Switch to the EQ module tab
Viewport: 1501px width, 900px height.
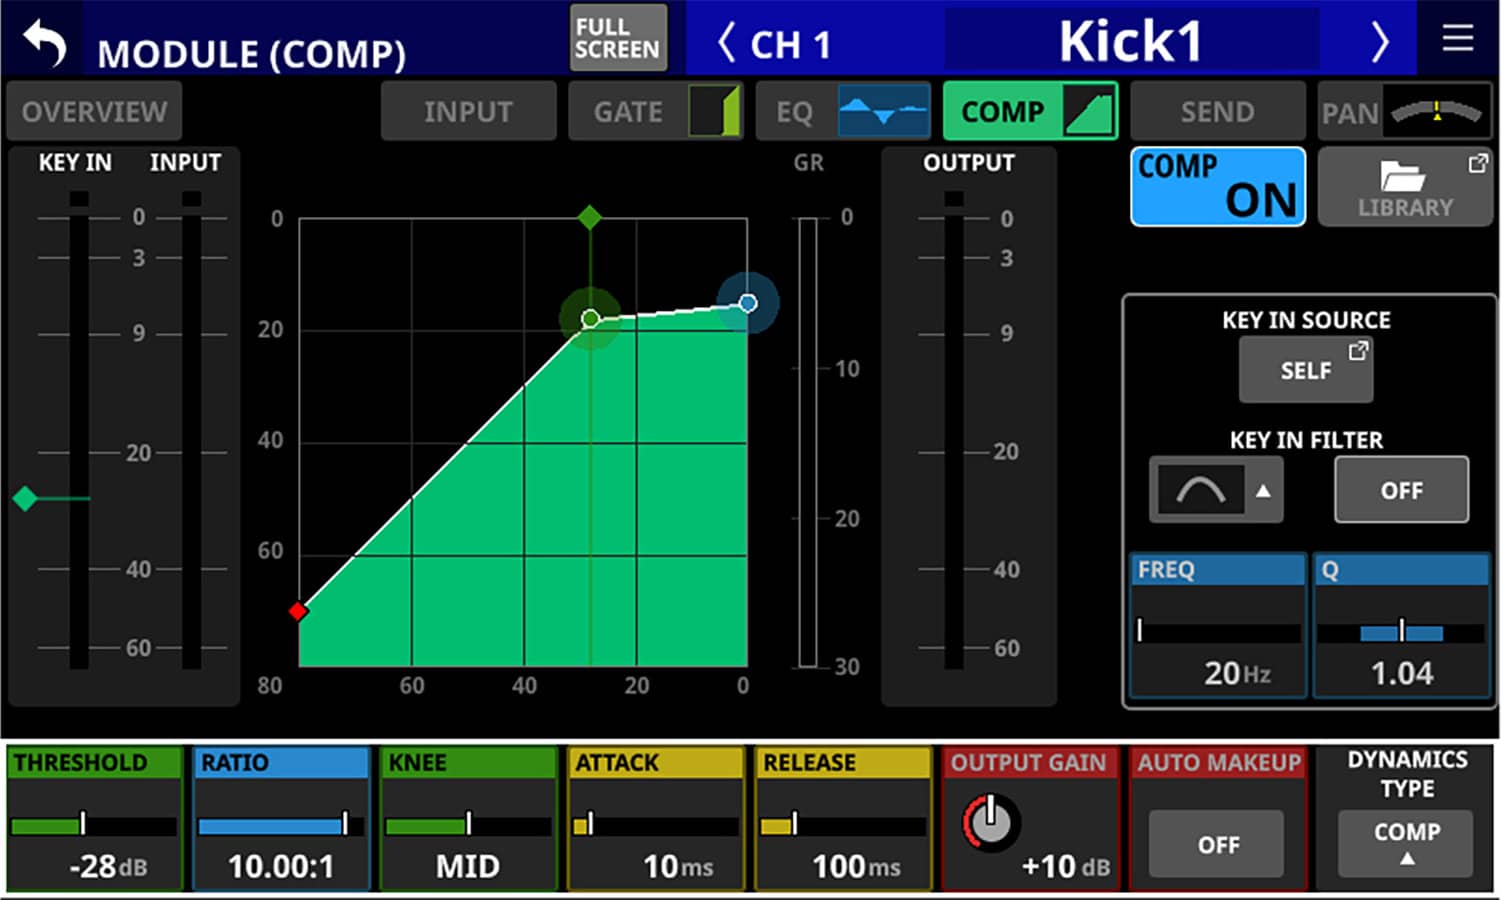point(843,111)
